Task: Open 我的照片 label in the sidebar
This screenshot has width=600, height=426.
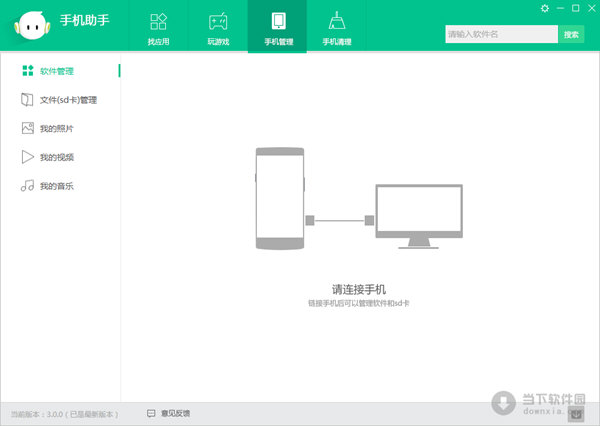Action: (57, 129)
